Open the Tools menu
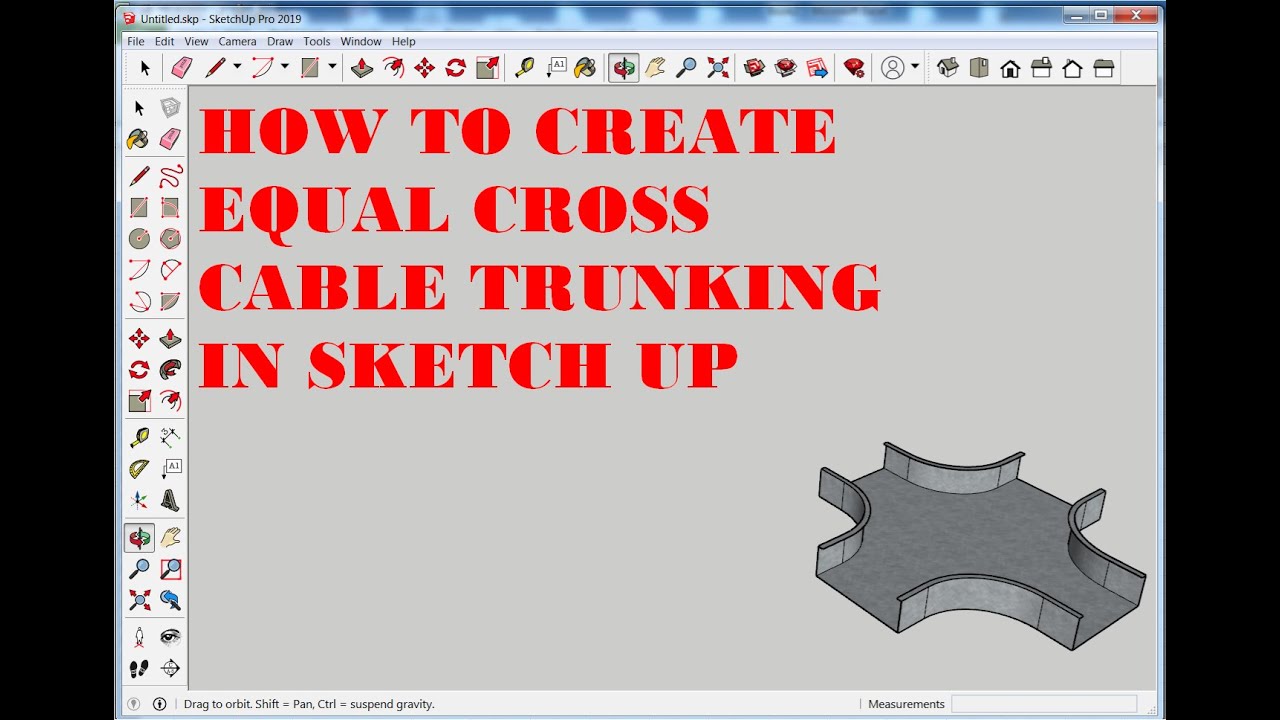Image resolution: width=1280 pixels, height=720 pixels. (316, 42)
